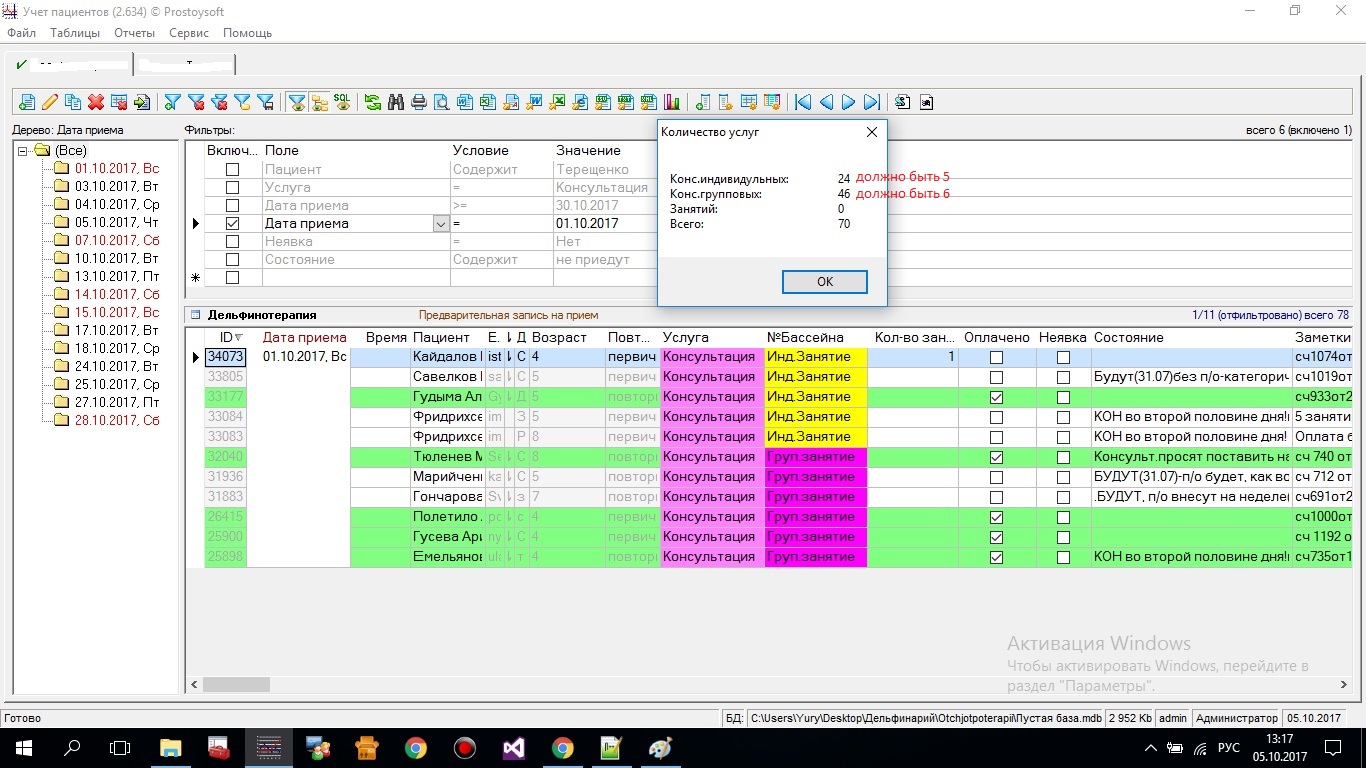Open the Отчеты menu

[134, 33]
